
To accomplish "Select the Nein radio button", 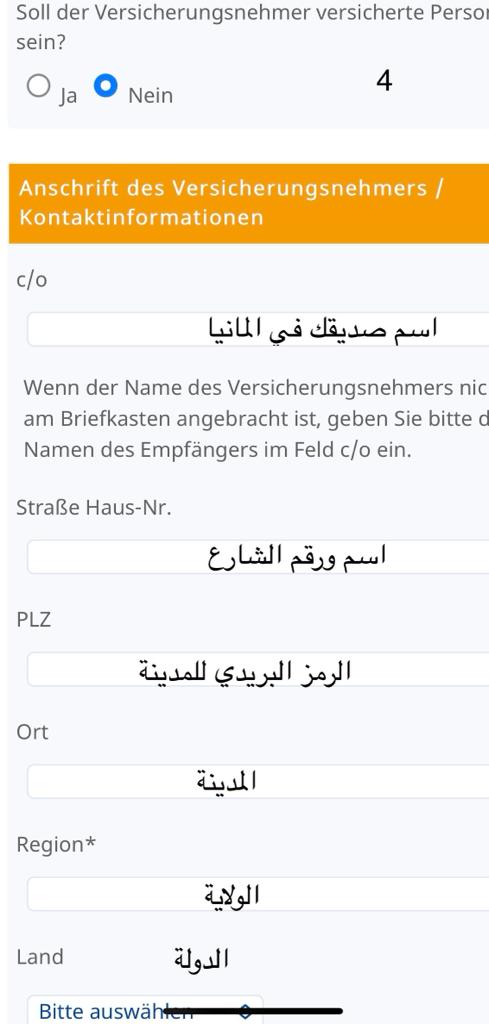I will [106, 86].
